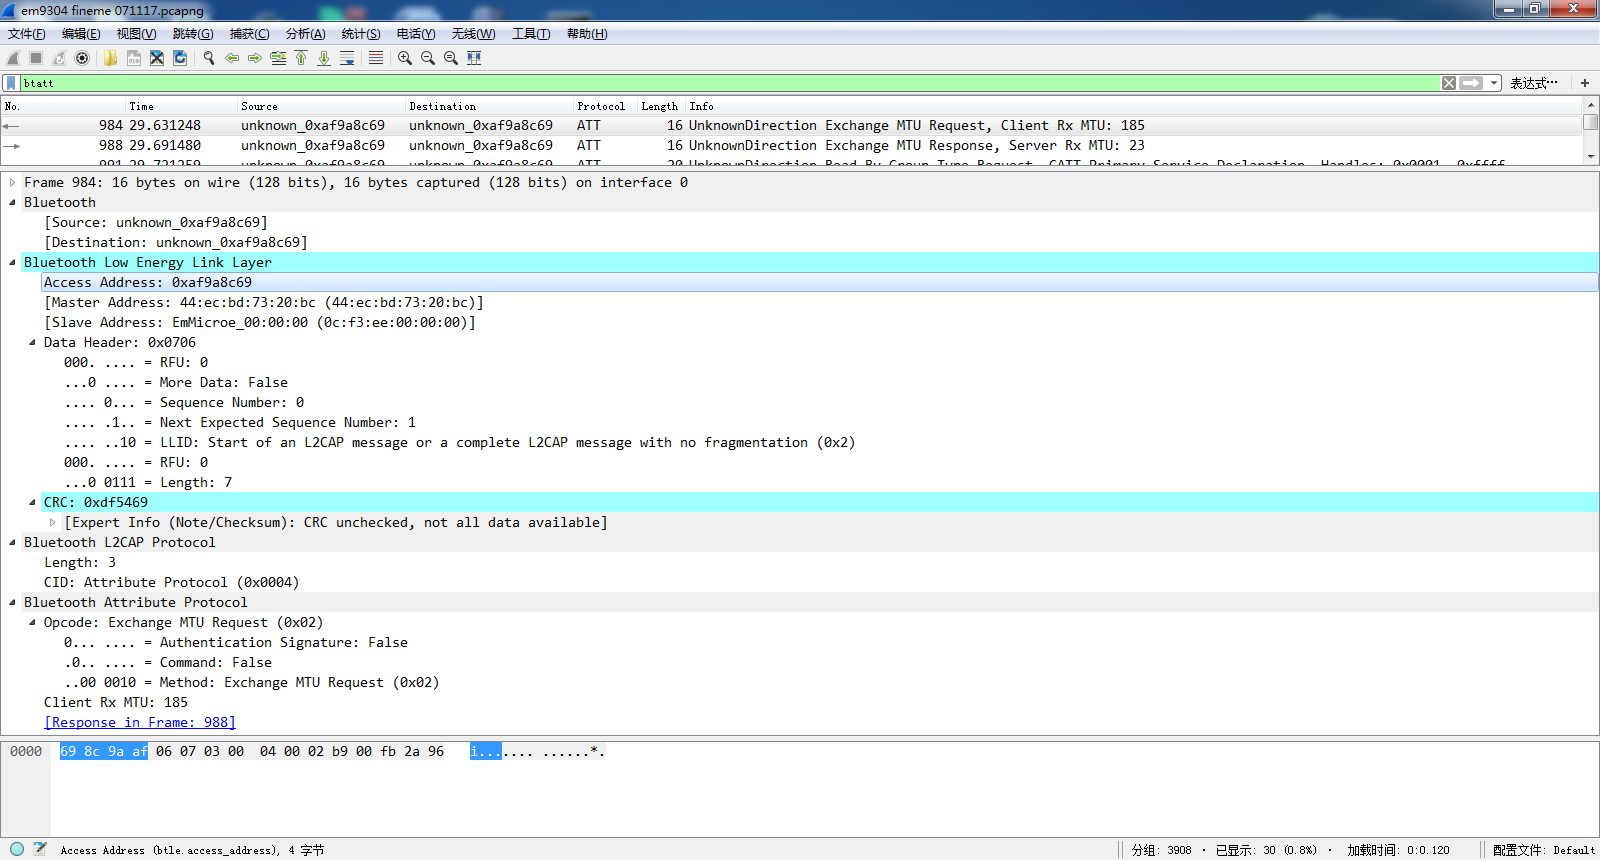Expand the CRC Expert Info node

pyautogui.click(x=52, y=522)
